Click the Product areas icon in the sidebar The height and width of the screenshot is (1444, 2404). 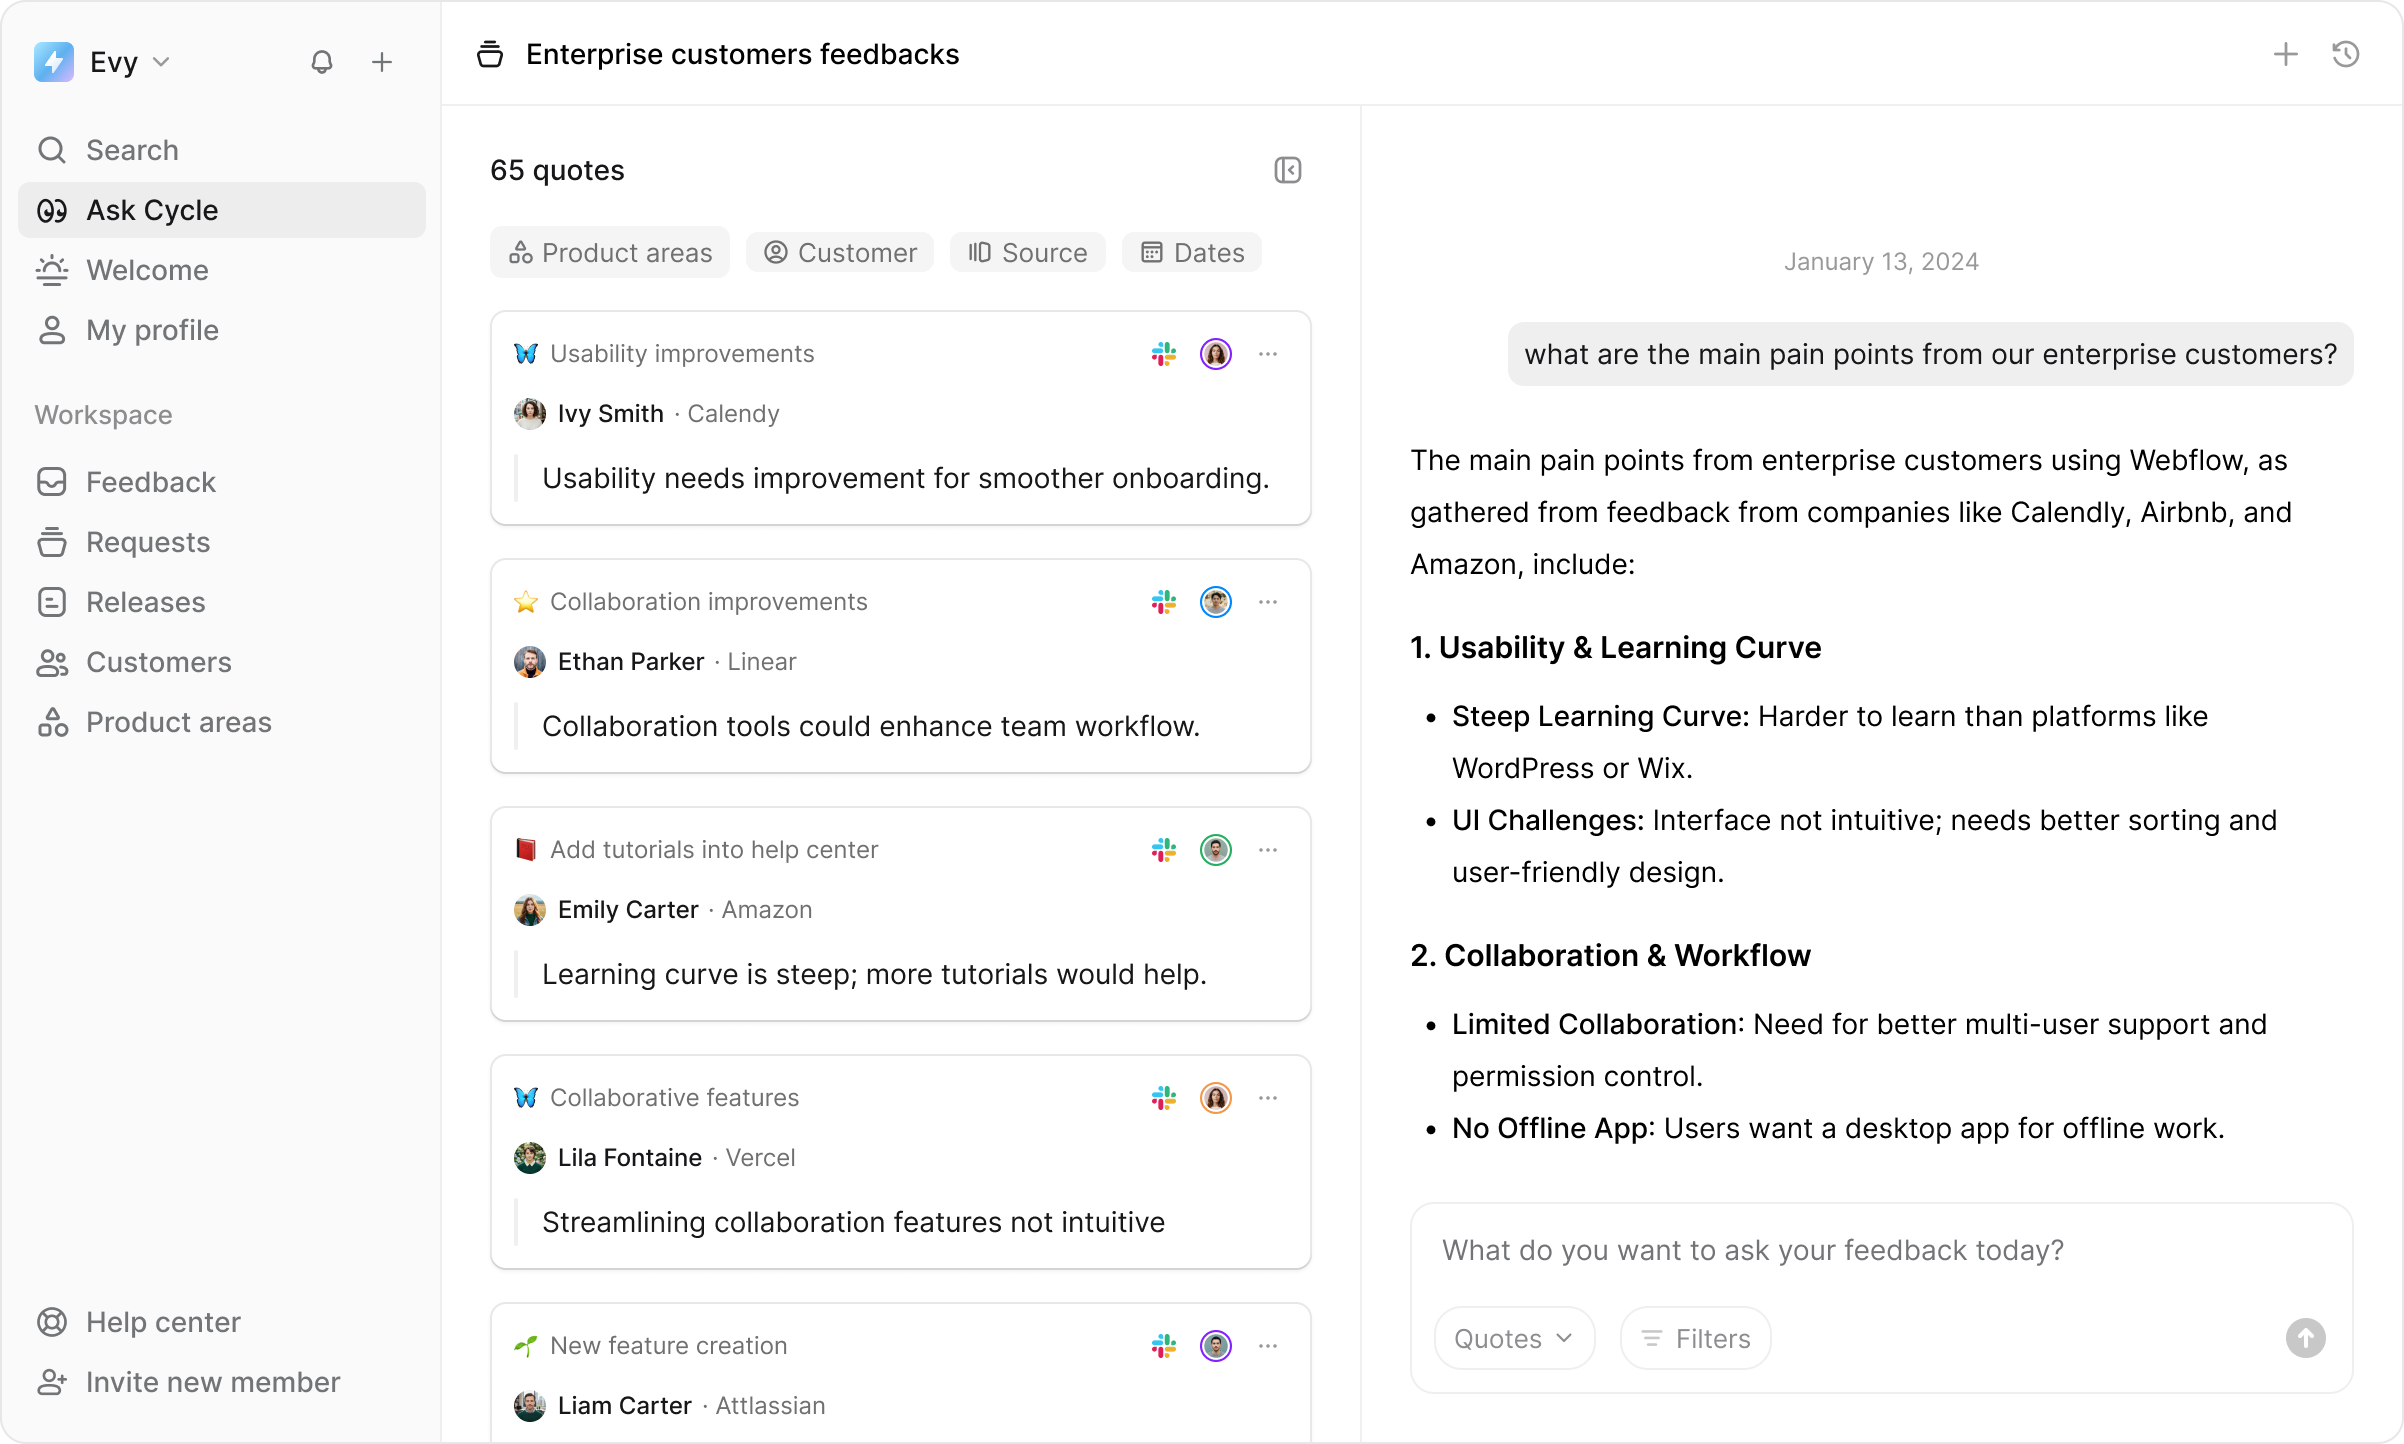pos(53,722)
